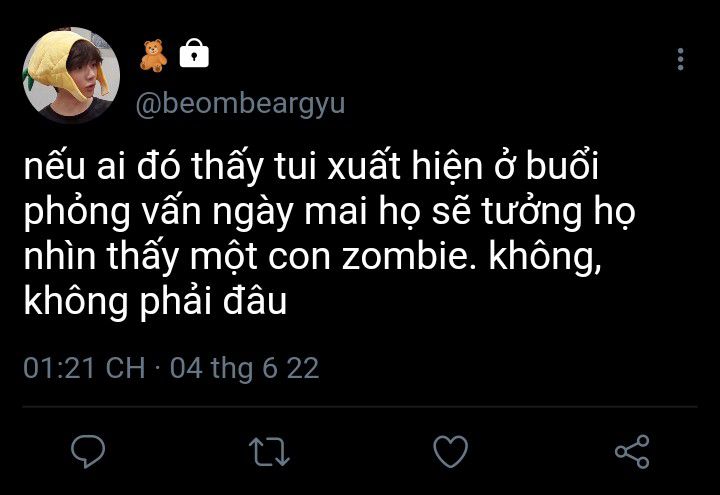
Task: Click the word buổi ending first line
Action: [x=563, y=164]
